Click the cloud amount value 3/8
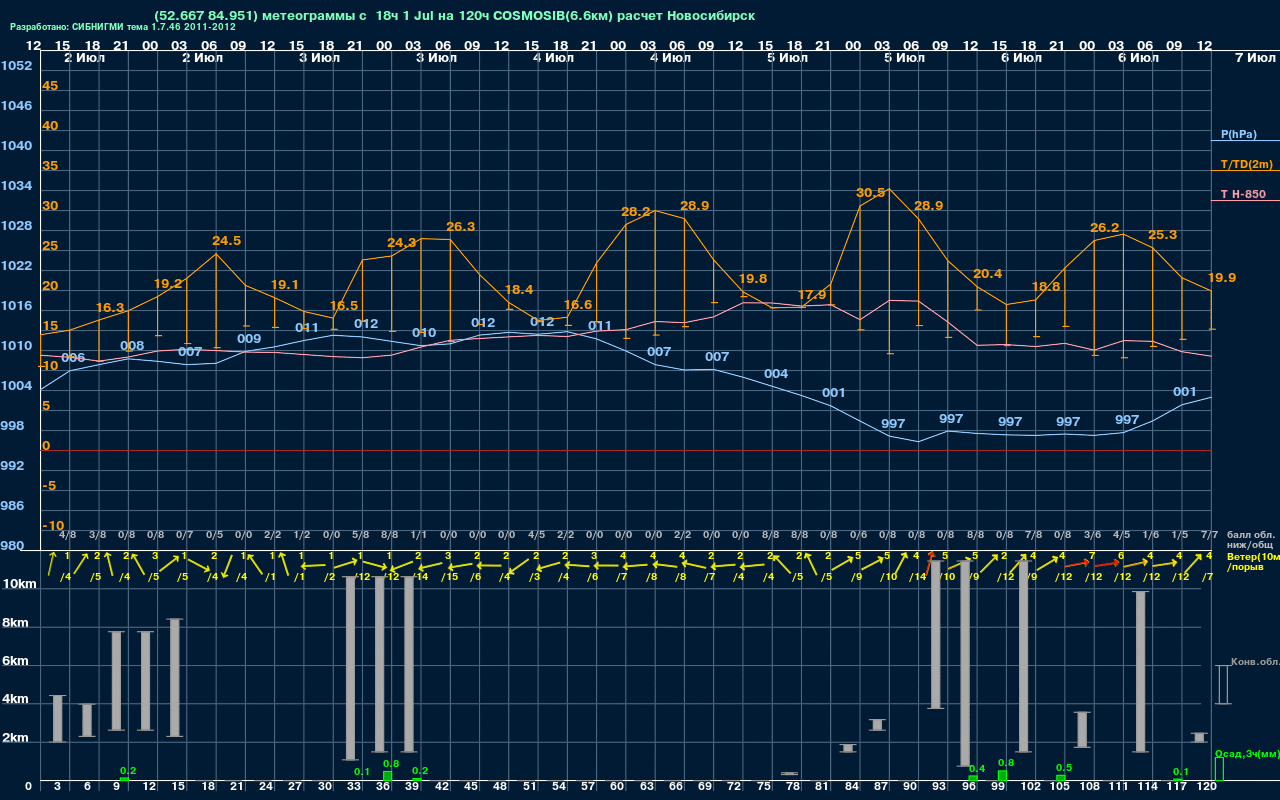This screenshot has width=1280, height=800. tap(98, 535)
